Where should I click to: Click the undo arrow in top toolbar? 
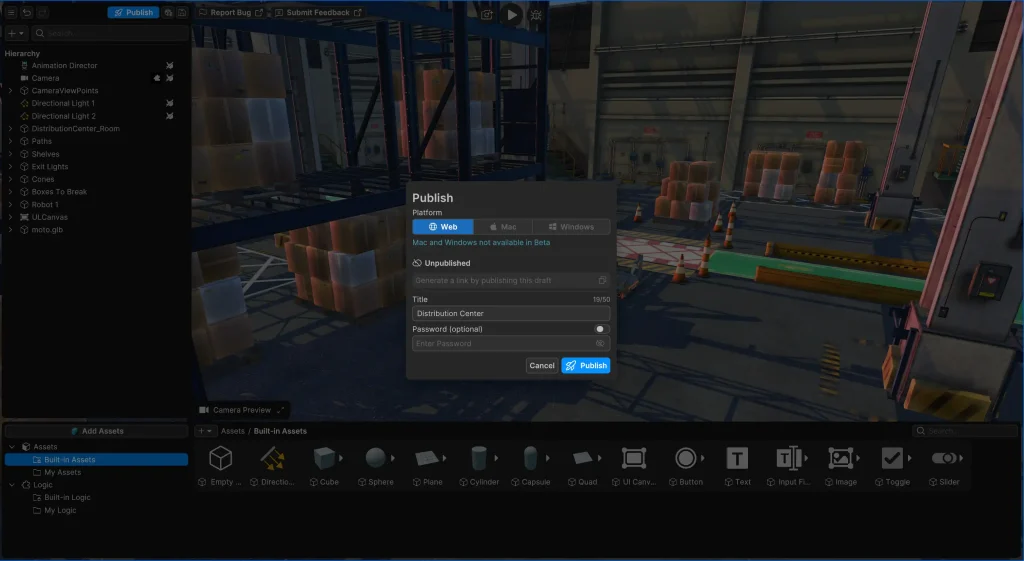(27, 13)
